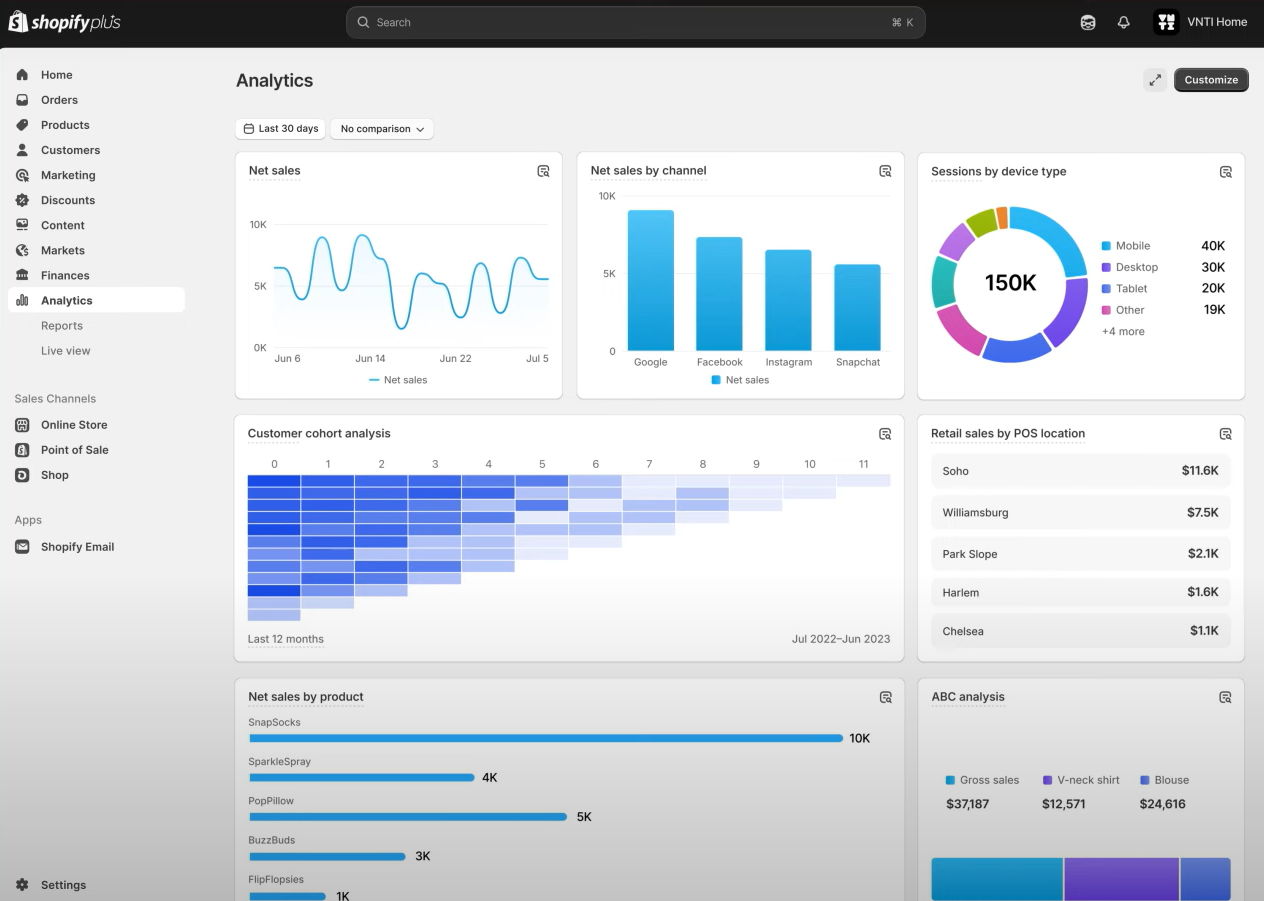This screenshot has height=901, width=1264.
Task: Open report icon on Sessions by device type
Action: [x=1226, y=172]
